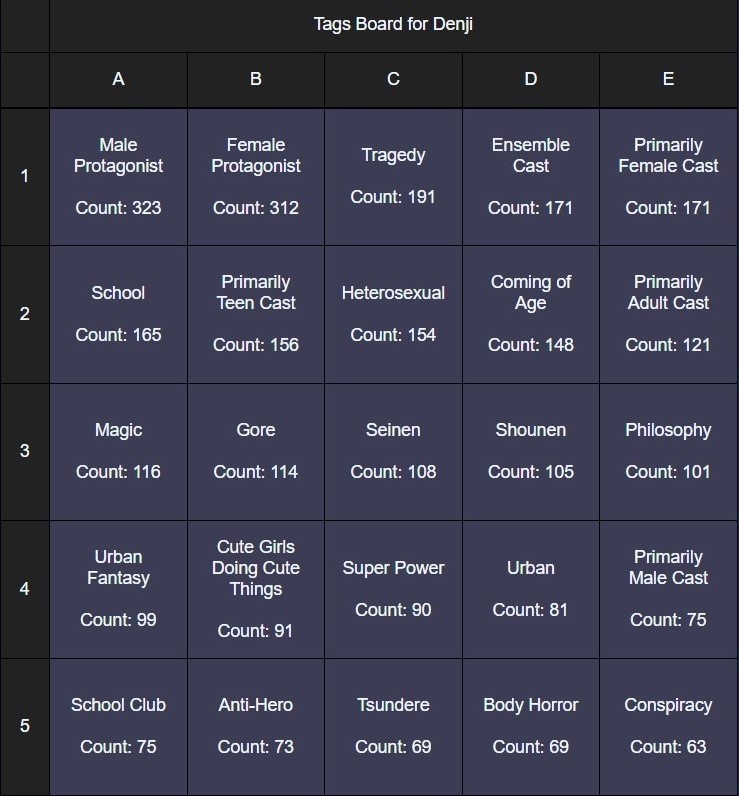Click the Body Horror tag cell
This screenshot has width=739, height=796.
pos(531,726)
